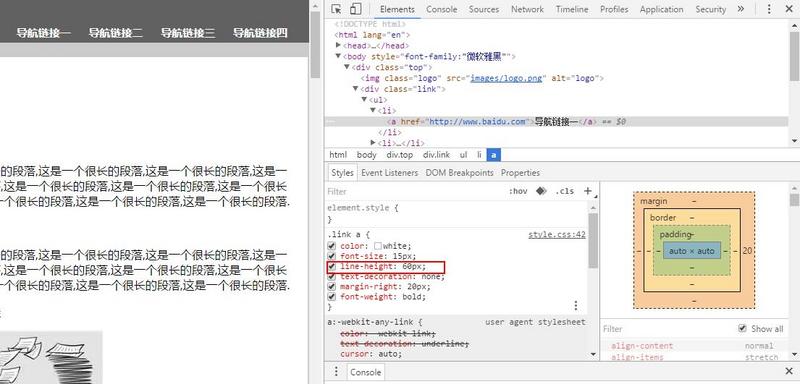Click the box model auto × auto content
Viewport: 800px width, 384px height.
pos(692,251)
